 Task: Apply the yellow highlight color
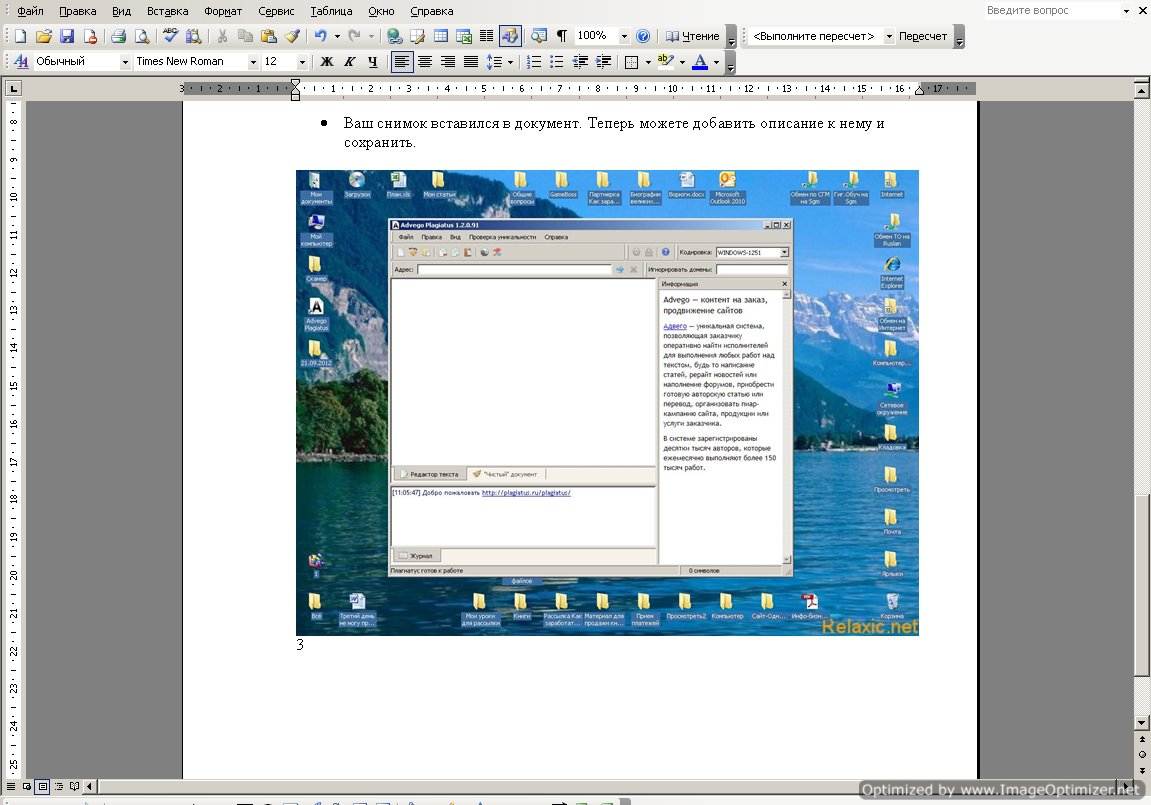(665, 62)
